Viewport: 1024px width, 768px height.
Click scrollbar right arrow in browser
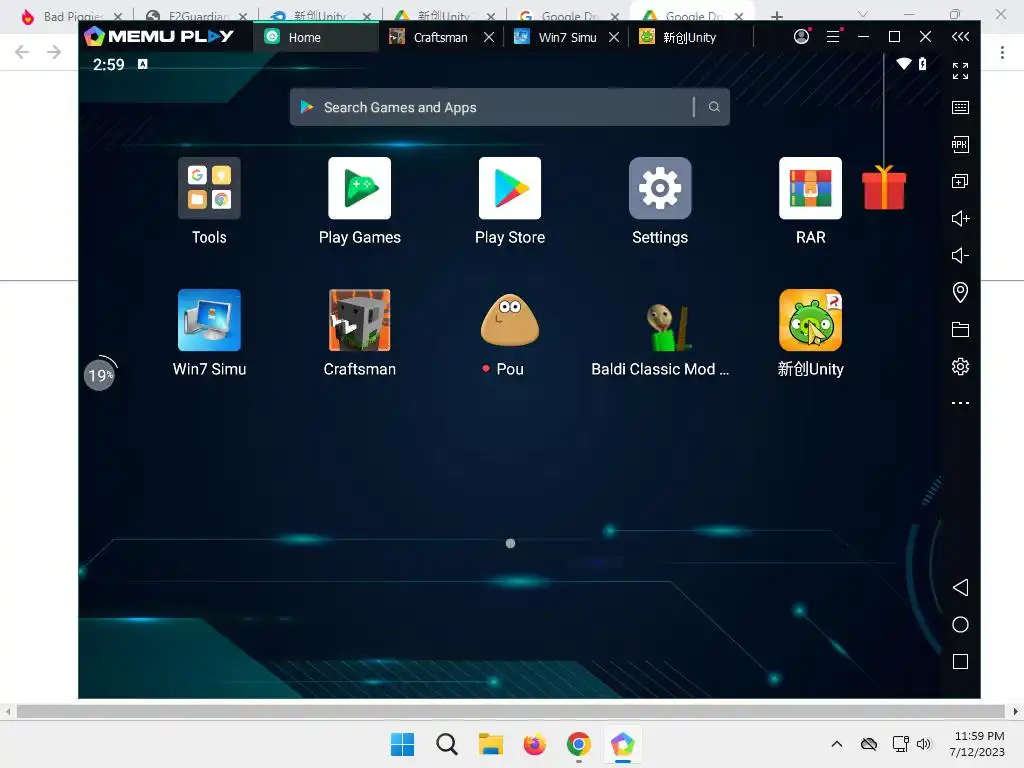pos(1016,711)
